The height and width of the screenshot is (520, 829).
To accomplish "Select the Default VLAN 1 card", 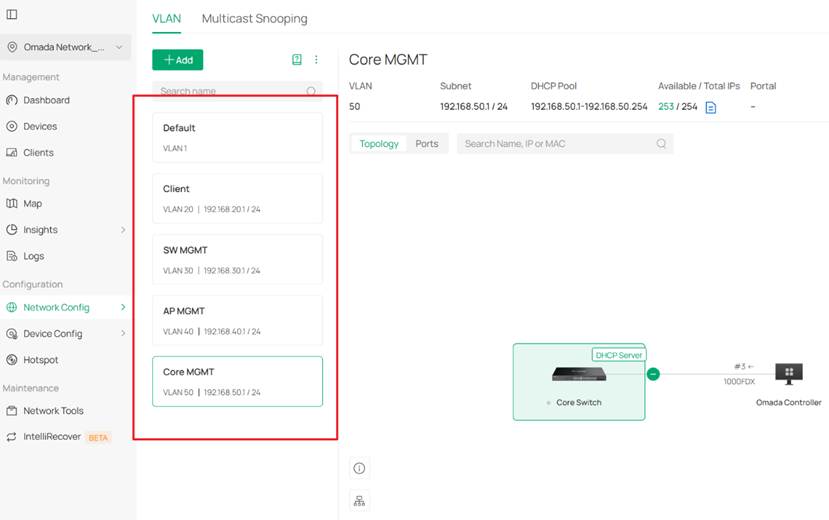I will pos(237,137).
